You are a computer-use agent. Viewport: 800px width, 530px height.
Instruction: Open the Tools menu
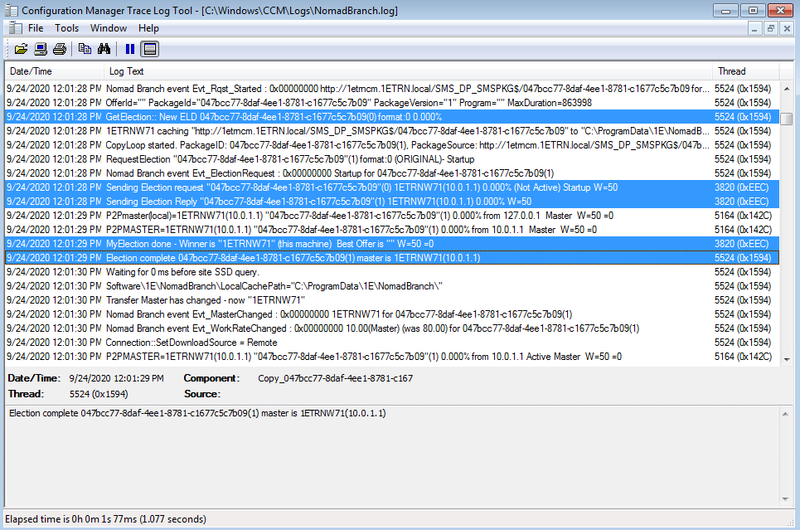point(67,28)
